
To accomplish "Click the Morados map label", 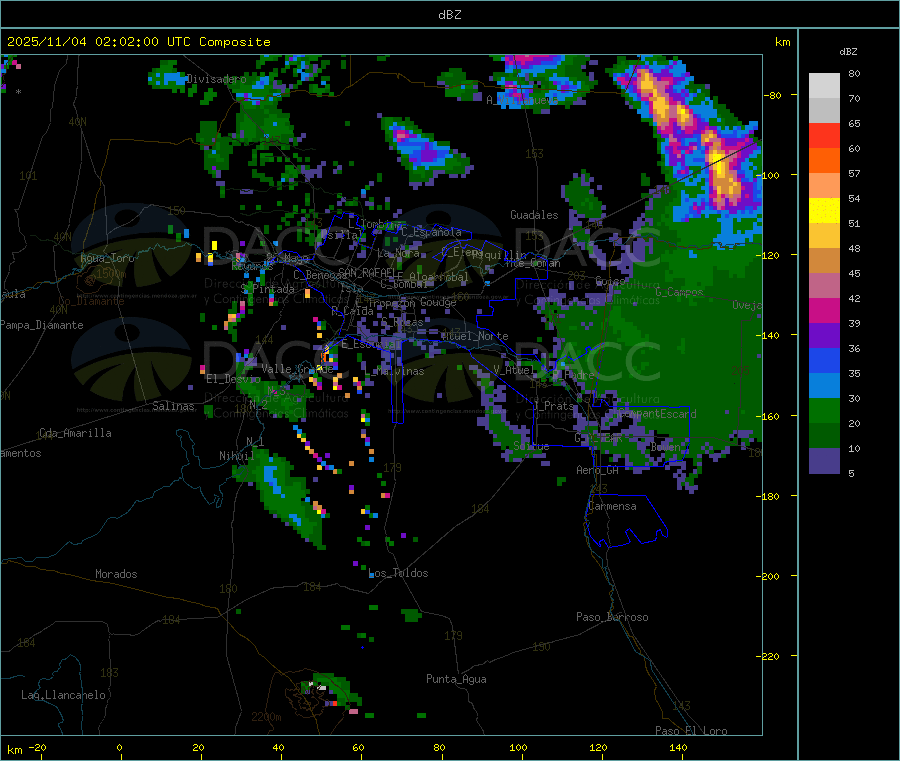I will point(116,574).
